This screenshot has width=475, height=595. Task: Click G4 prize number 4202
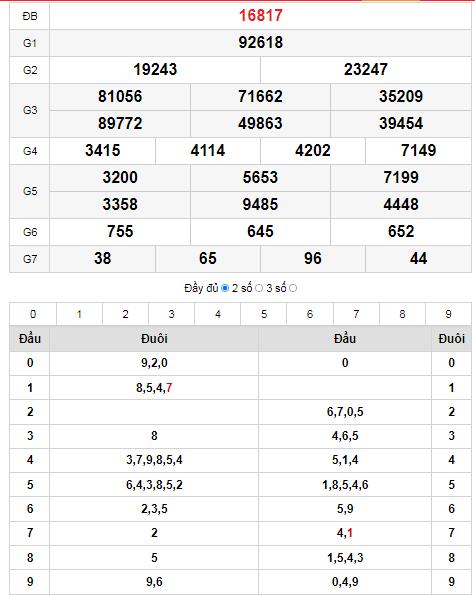pyautogui.click(x=313, y=151)
